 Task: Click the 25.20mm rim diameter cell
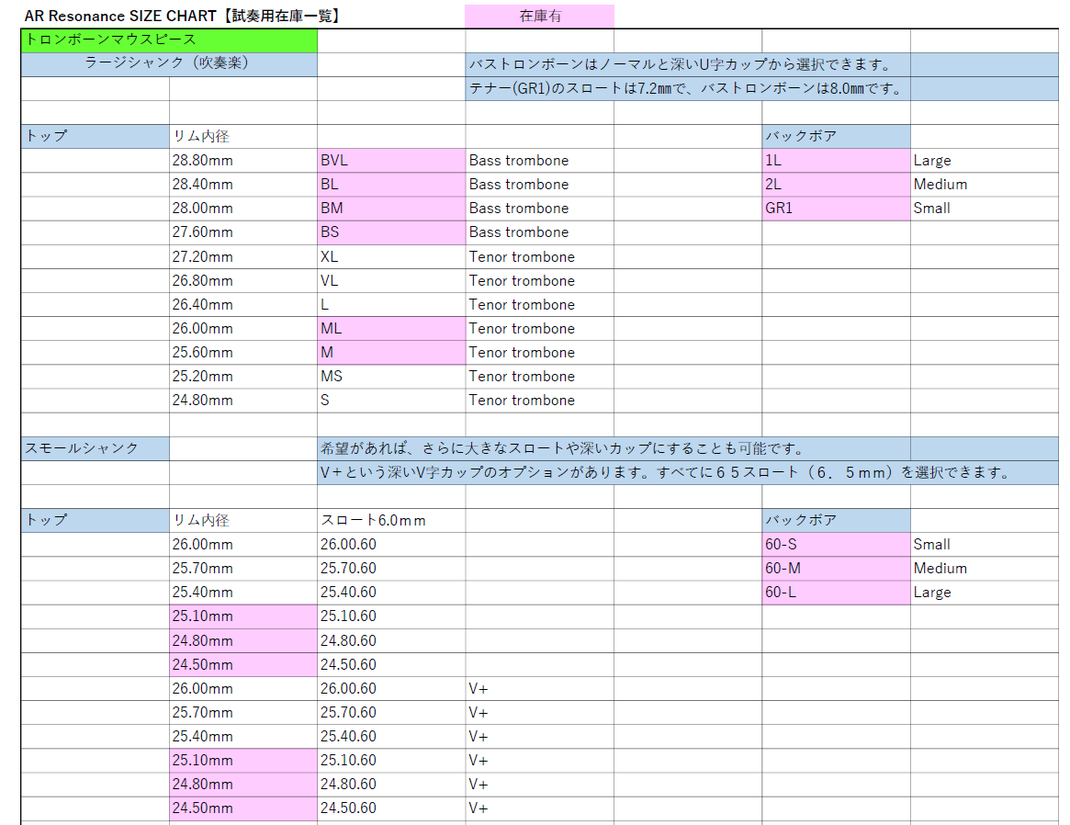pos(243,376)
